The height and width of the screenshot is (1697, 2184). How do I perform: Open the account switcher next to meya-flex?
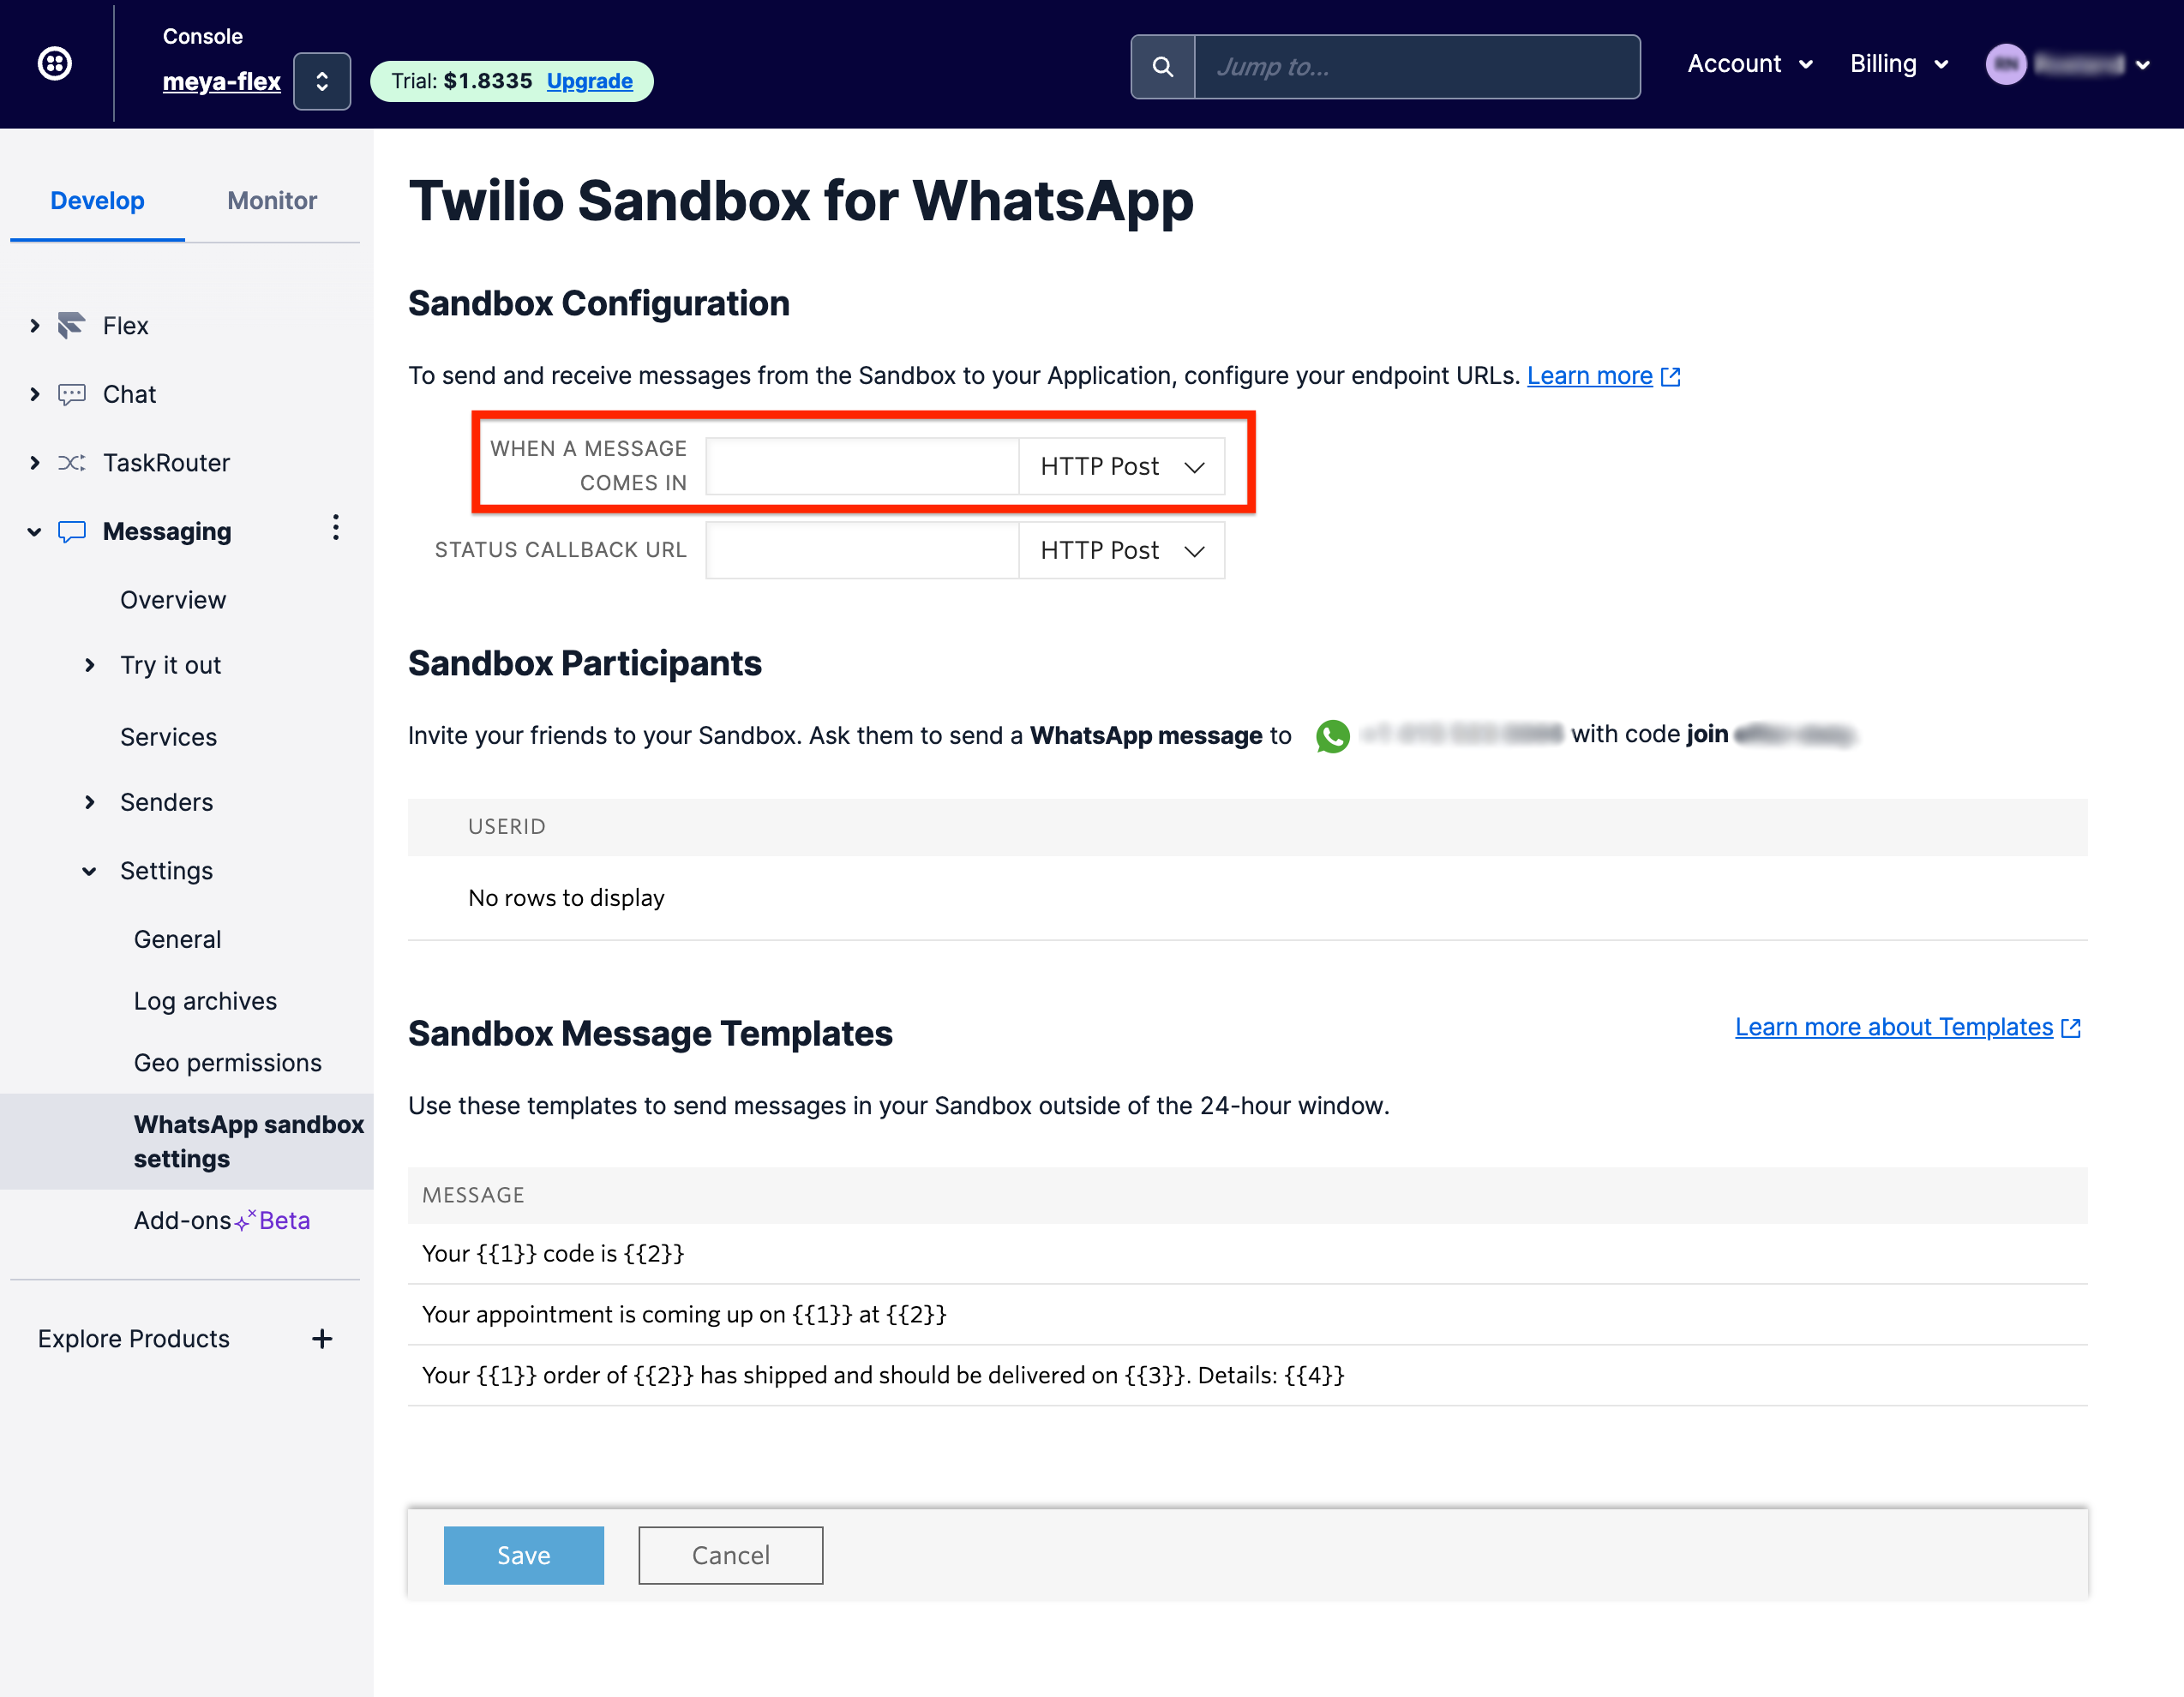pos(322,81)
